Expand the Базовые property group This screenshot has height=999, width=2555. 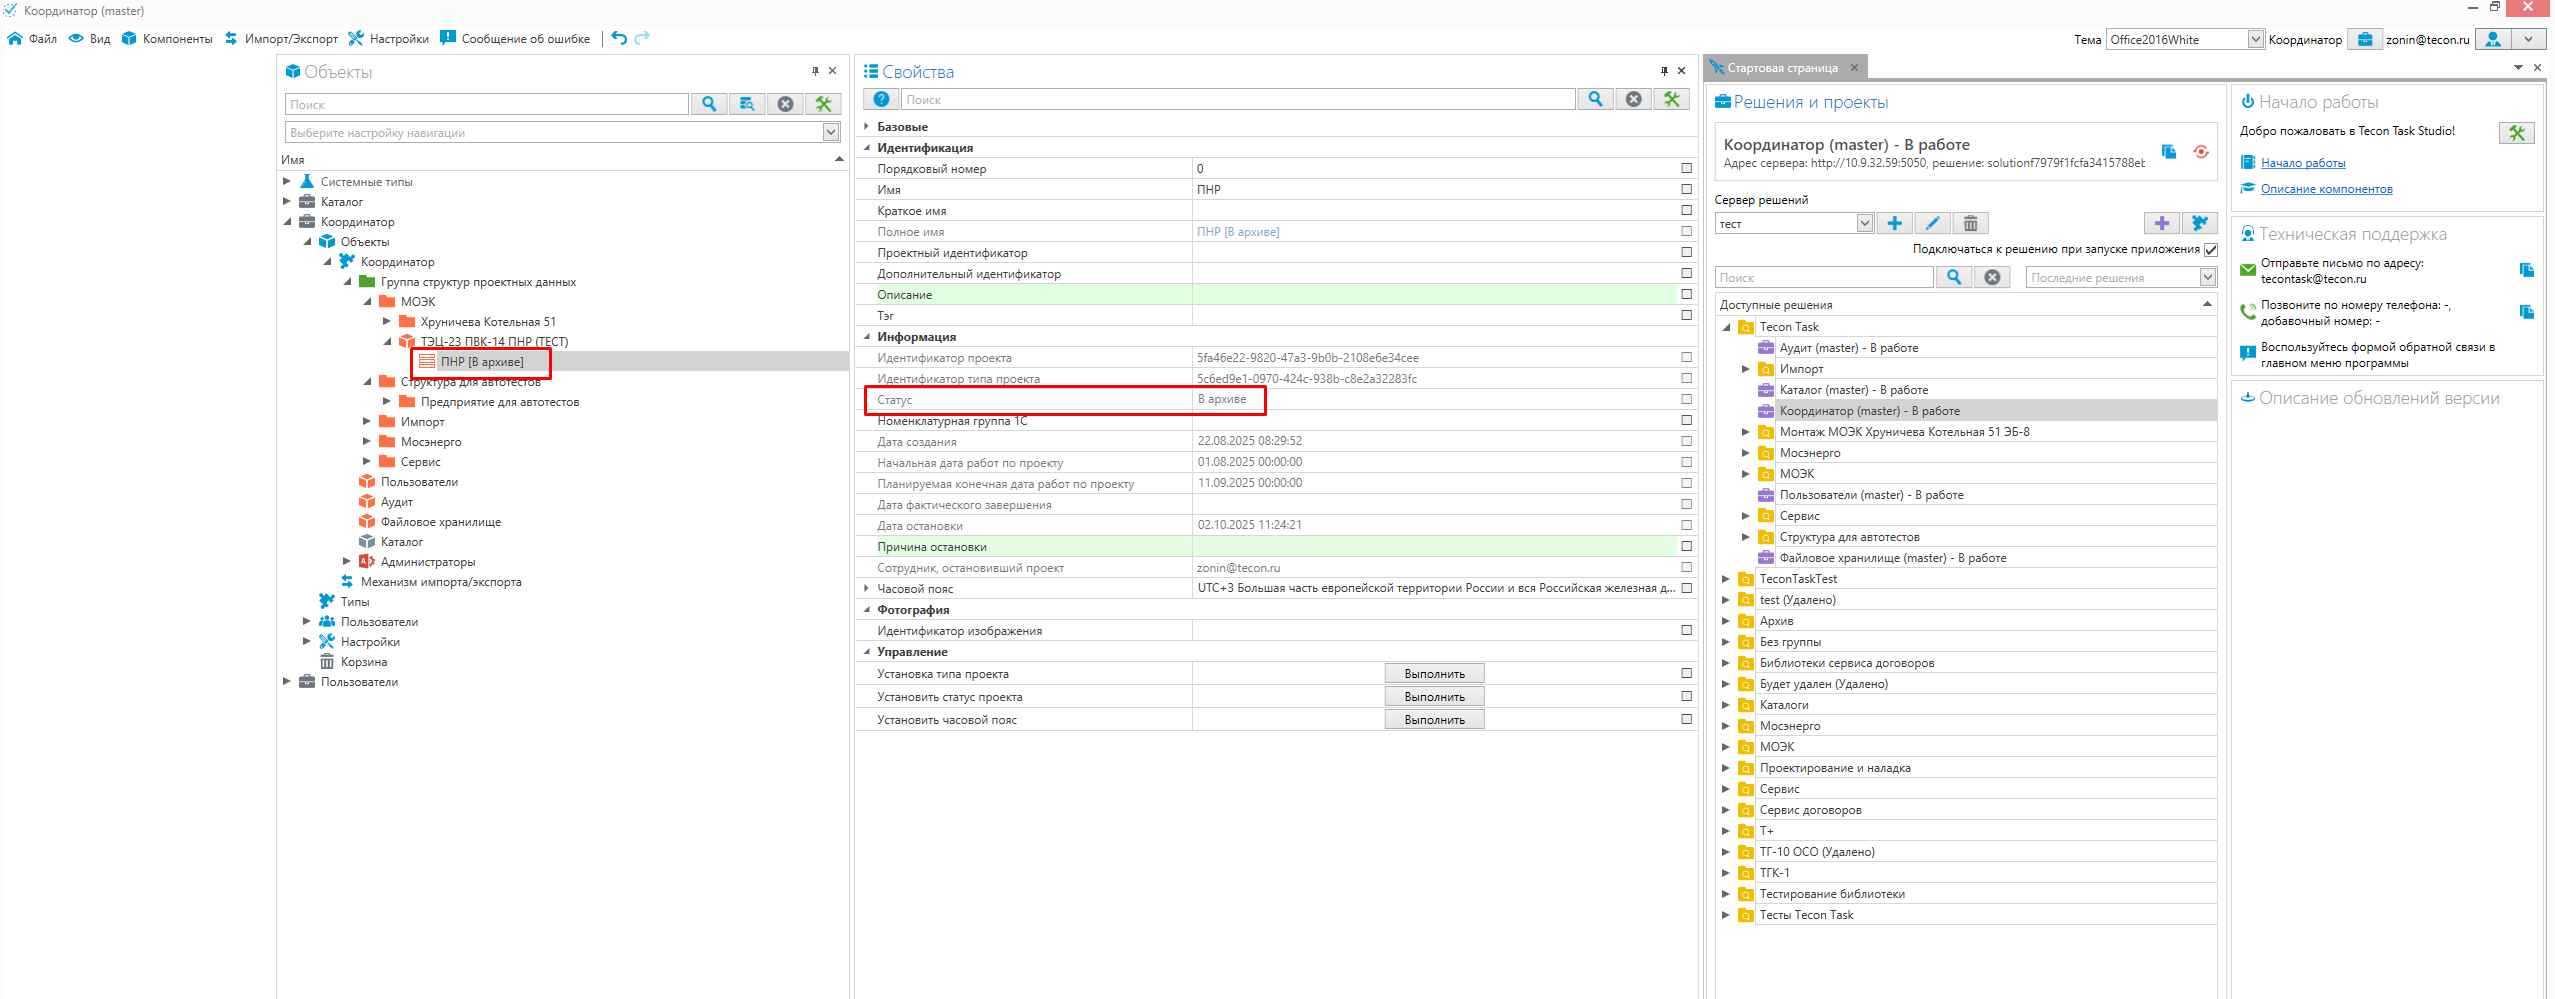tap(866, 127)
